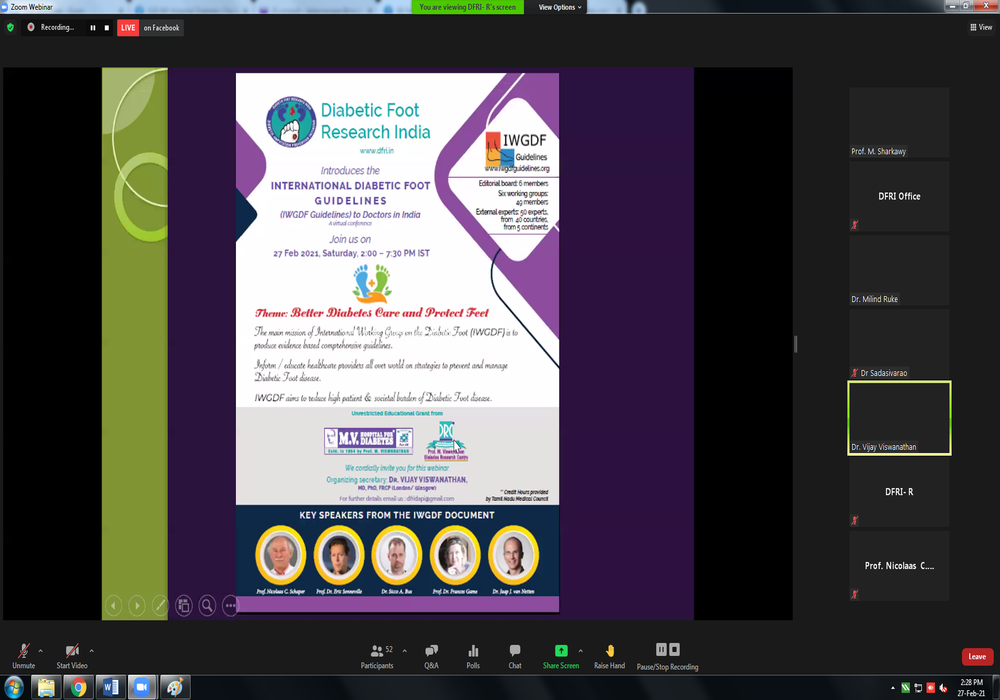Unmute the microphone
This screenshot has width=1000, height=700.
pyautogui.click(x=23, y=655)
